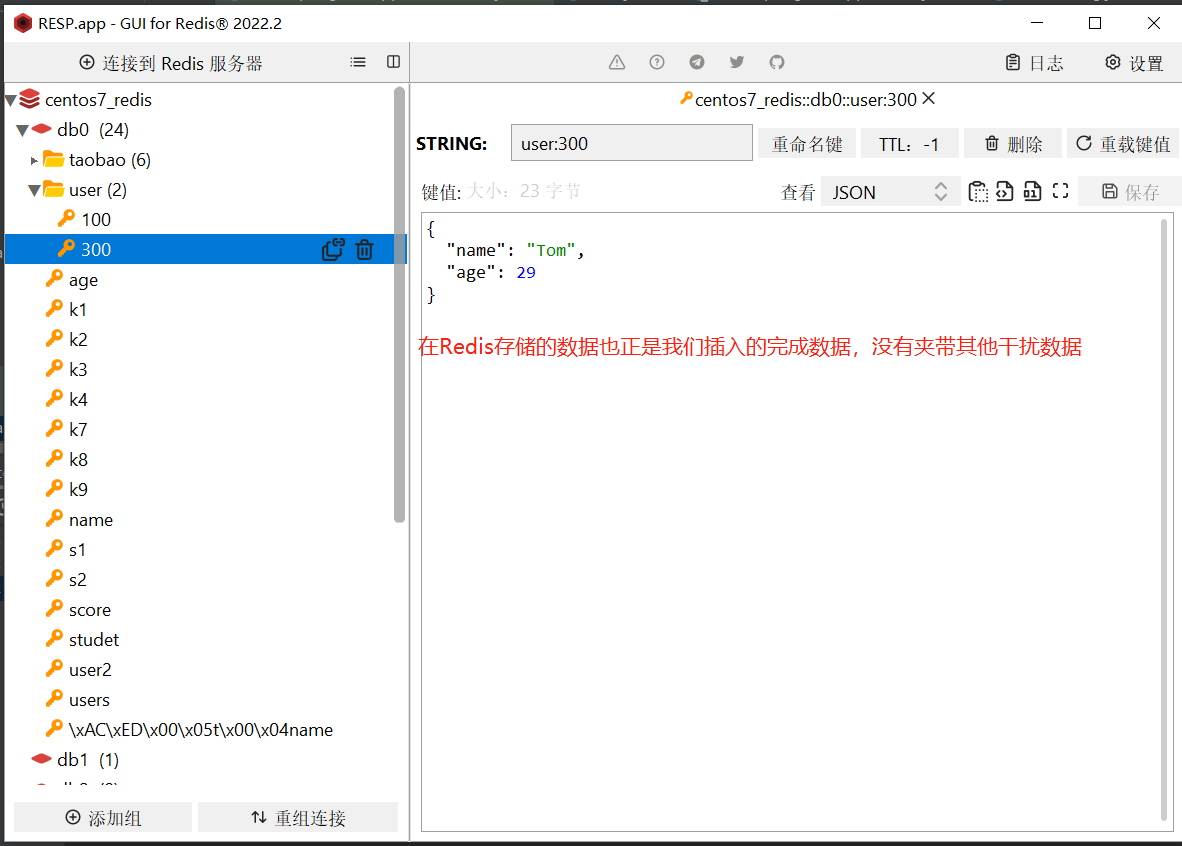This screenshot has width=1182, height=846.
Task: Collapse the user folder
Action: coord(34,190)
